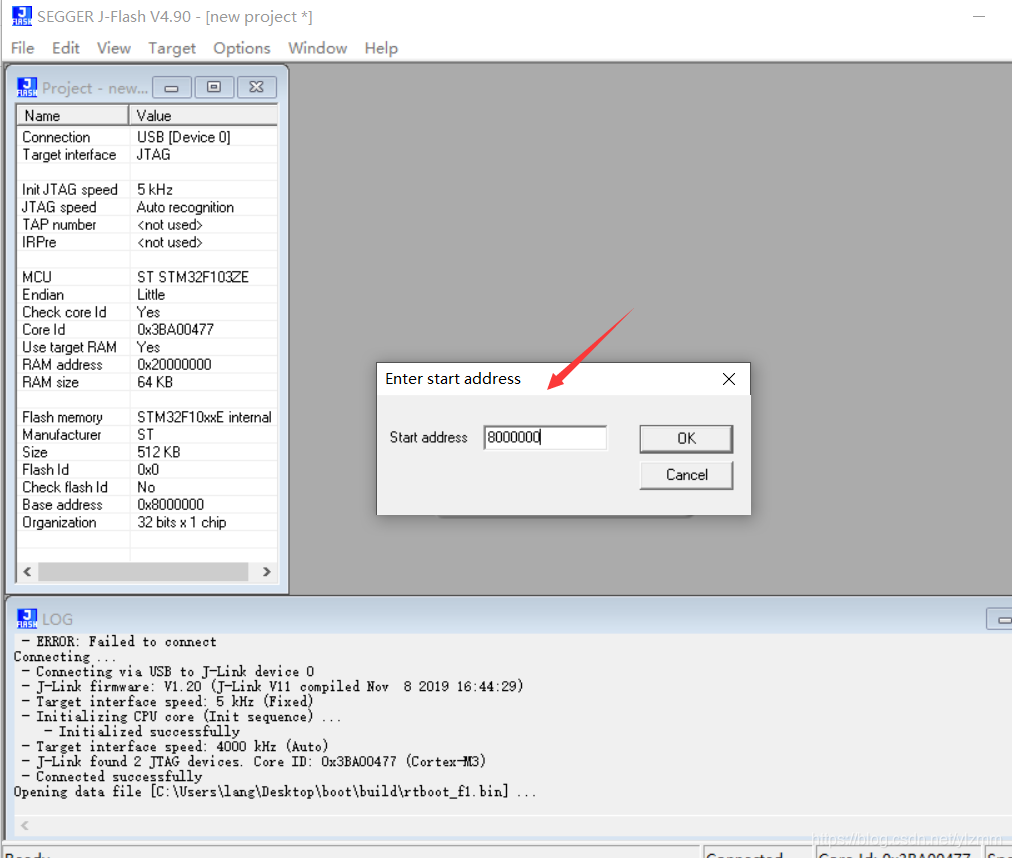Click OK in Enter start address dialog
This screenshot has width=1012, height=858.
(x=686, y=438)
